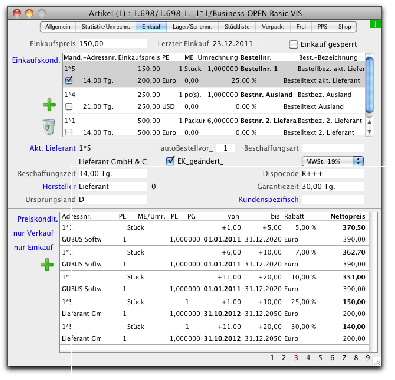This screenshot has width=395, height=380.
Task: Add a Preiskondition with the lower green plus
Action: click(47, 265)
